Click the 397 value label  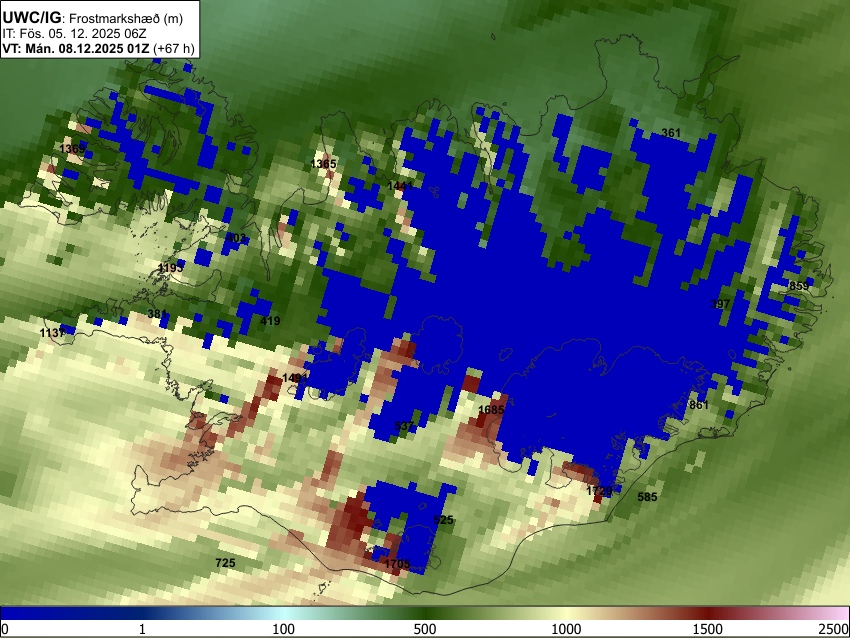click(x=720, y=304)
